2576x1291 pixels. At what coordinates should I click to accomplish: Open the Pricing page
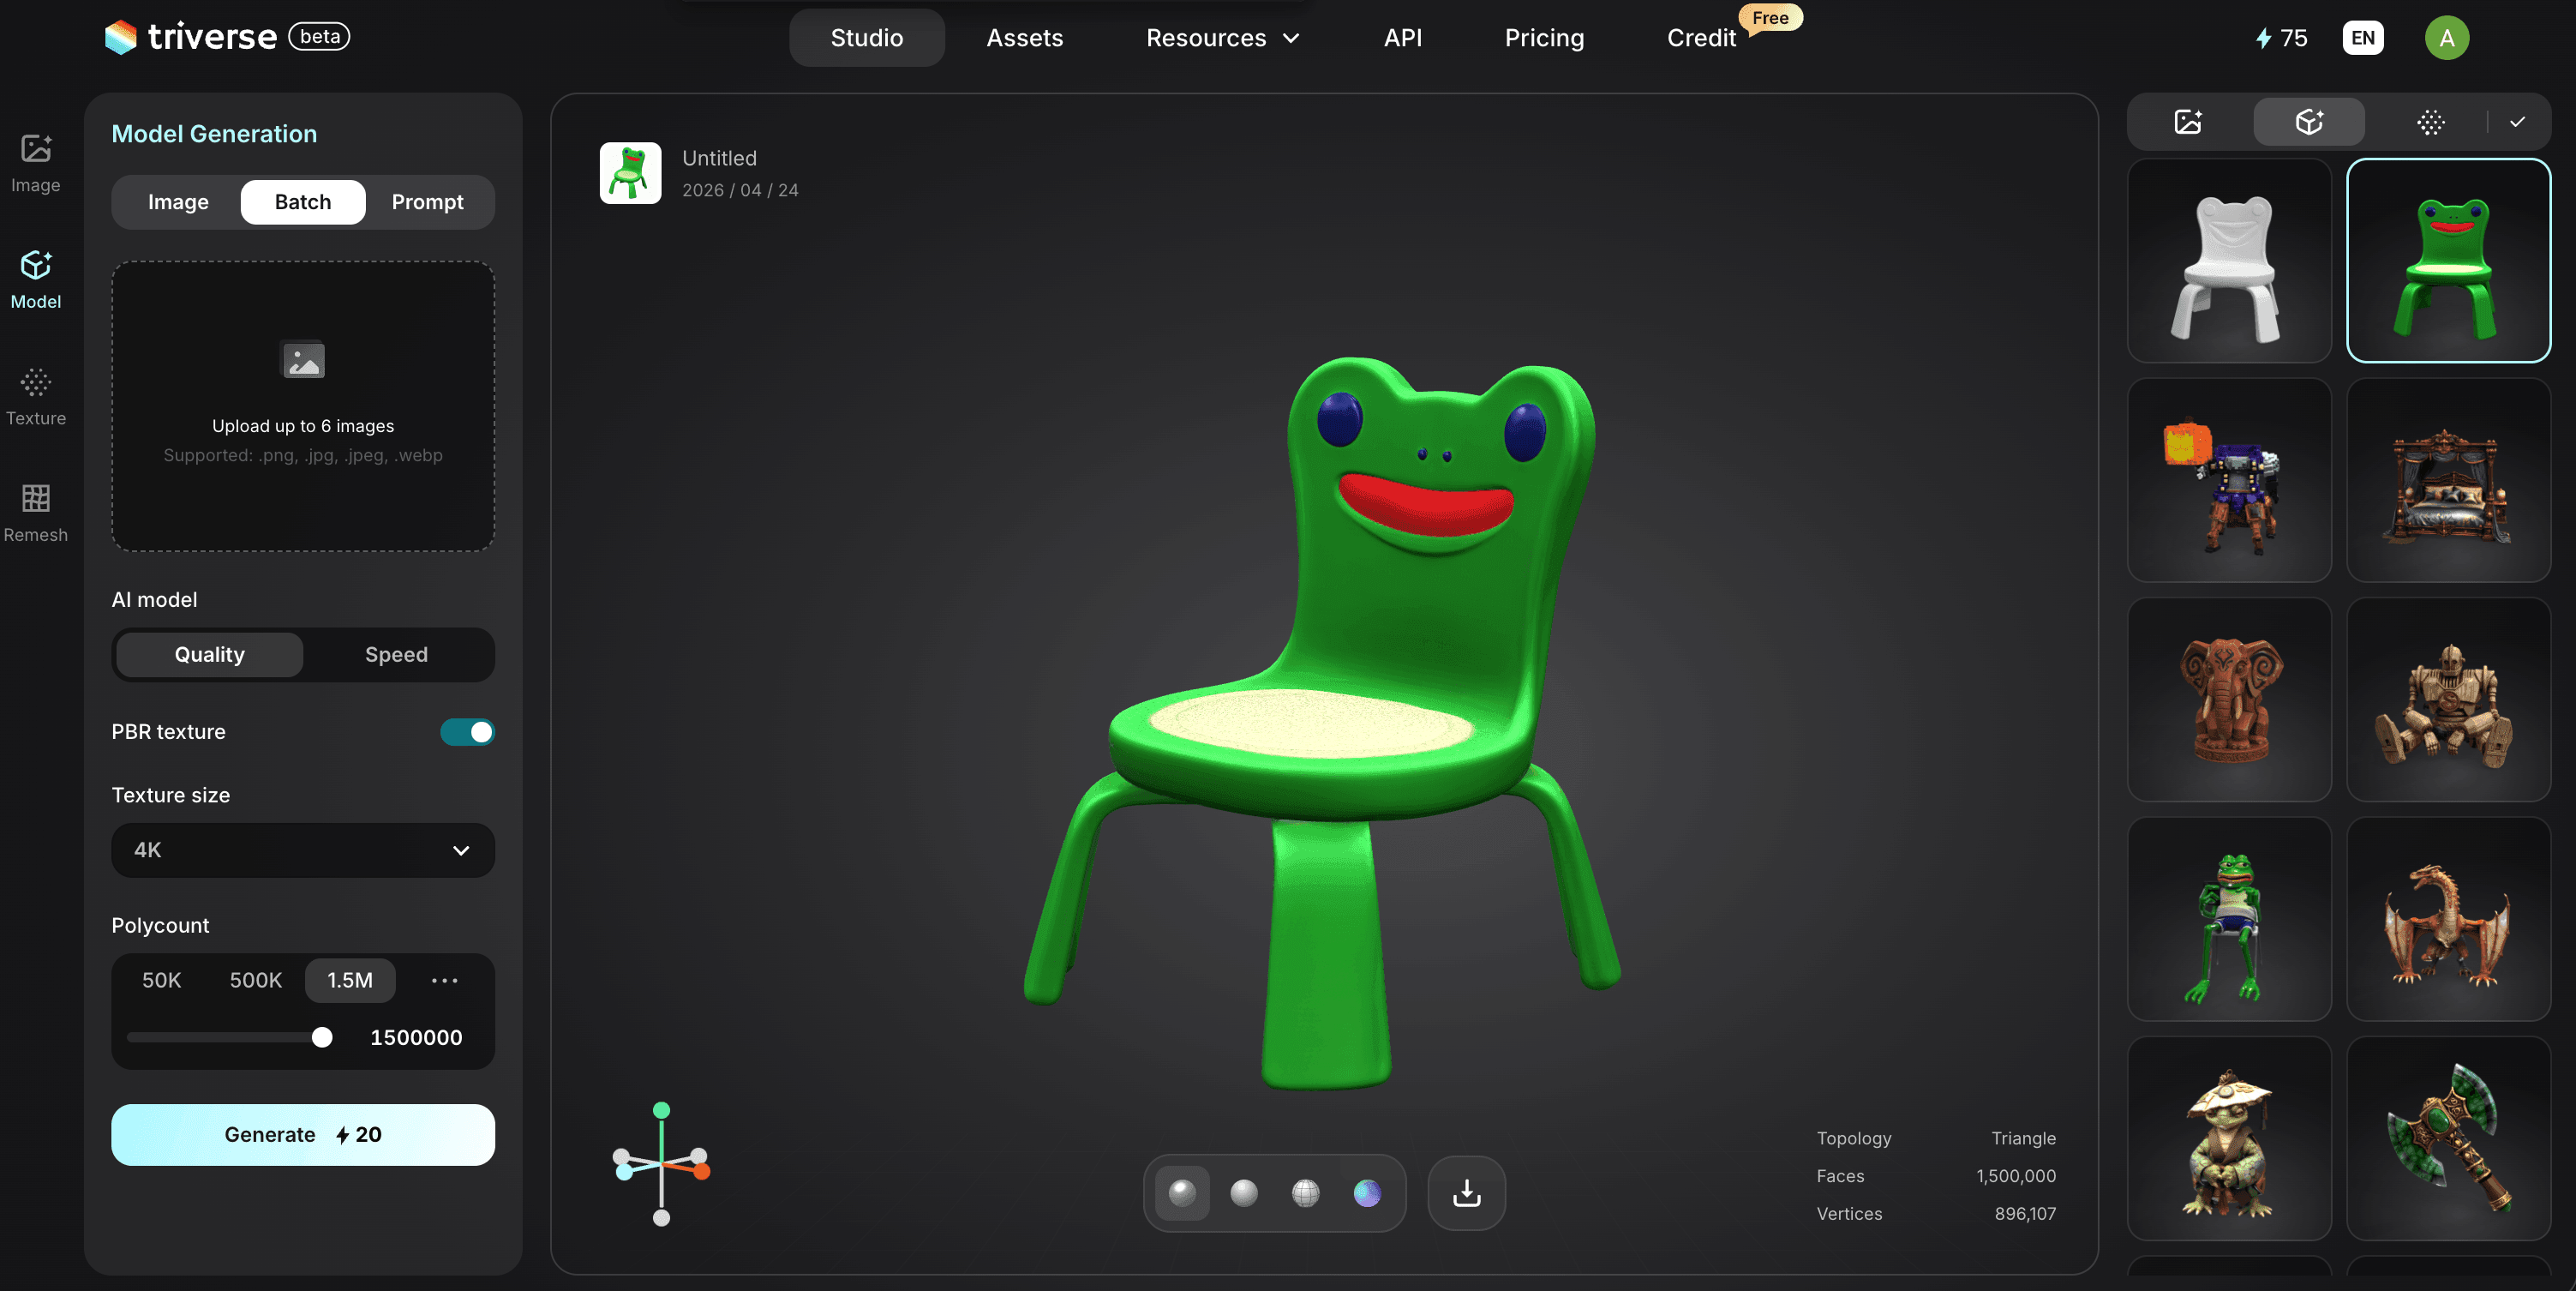pos(1544,38)
